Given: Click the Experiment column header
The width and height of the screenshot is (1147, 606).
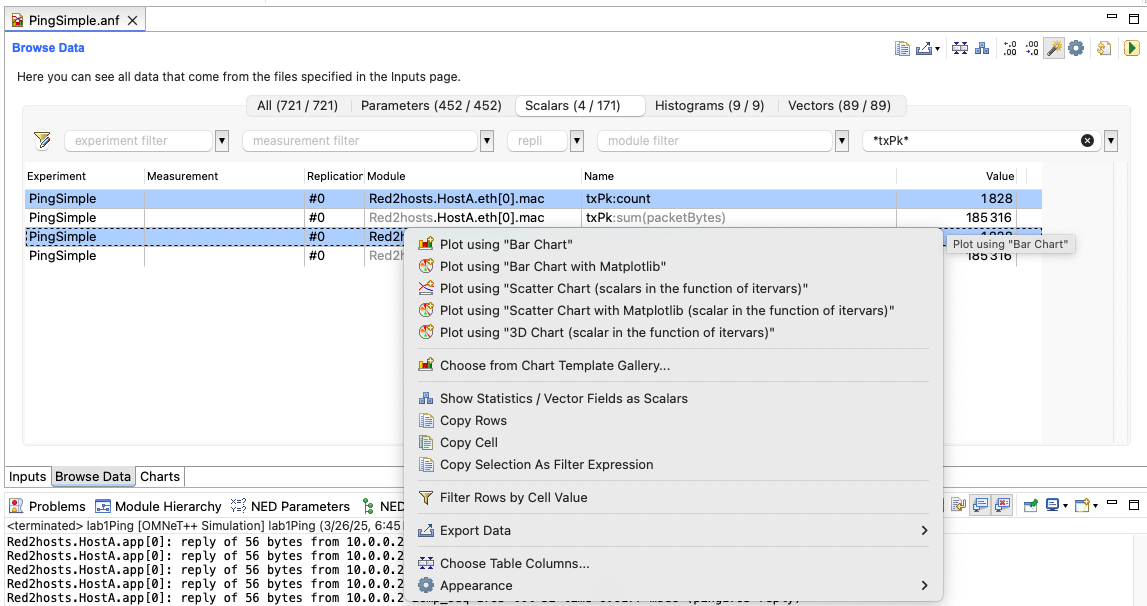Looking at the screenshot, I should coord(84,176).
